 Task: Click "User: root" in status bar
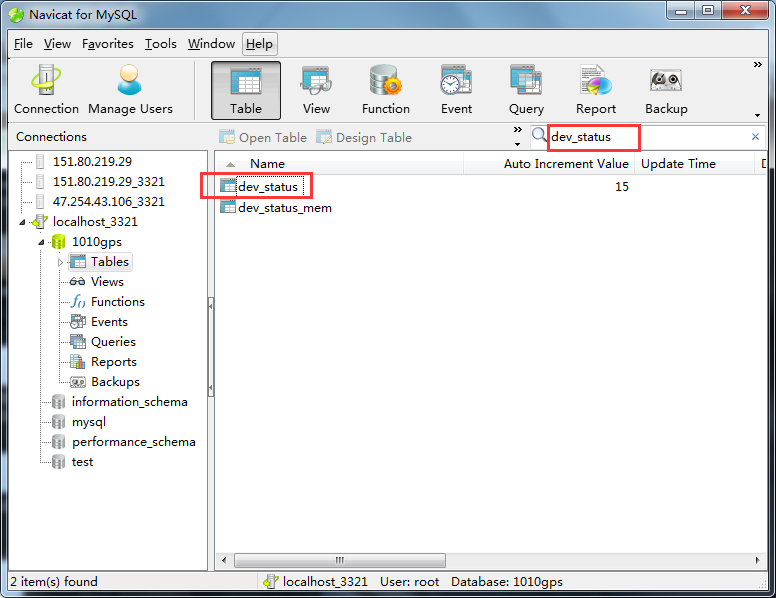pyautogui.click(x=409, y=581)
